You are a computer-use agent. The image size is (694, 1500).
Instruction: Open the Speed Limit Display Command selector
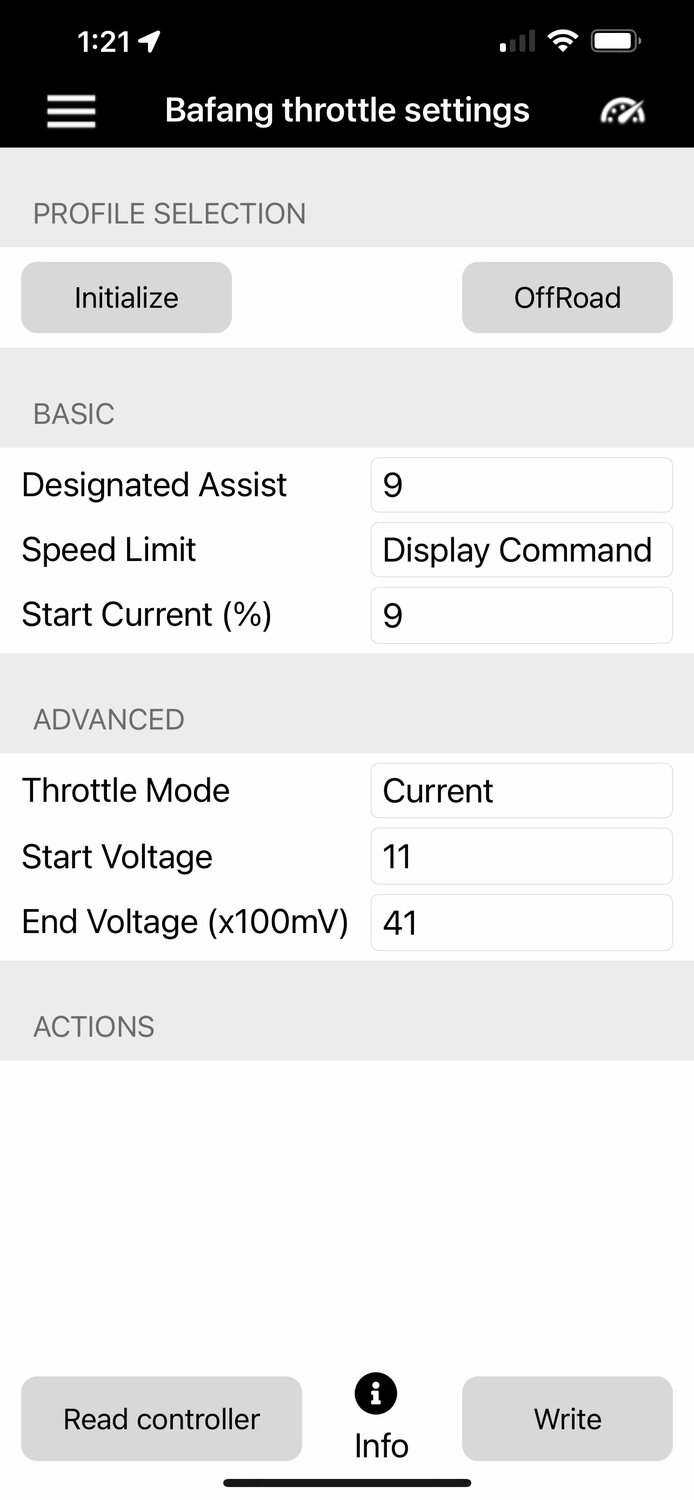pos(521,550)
